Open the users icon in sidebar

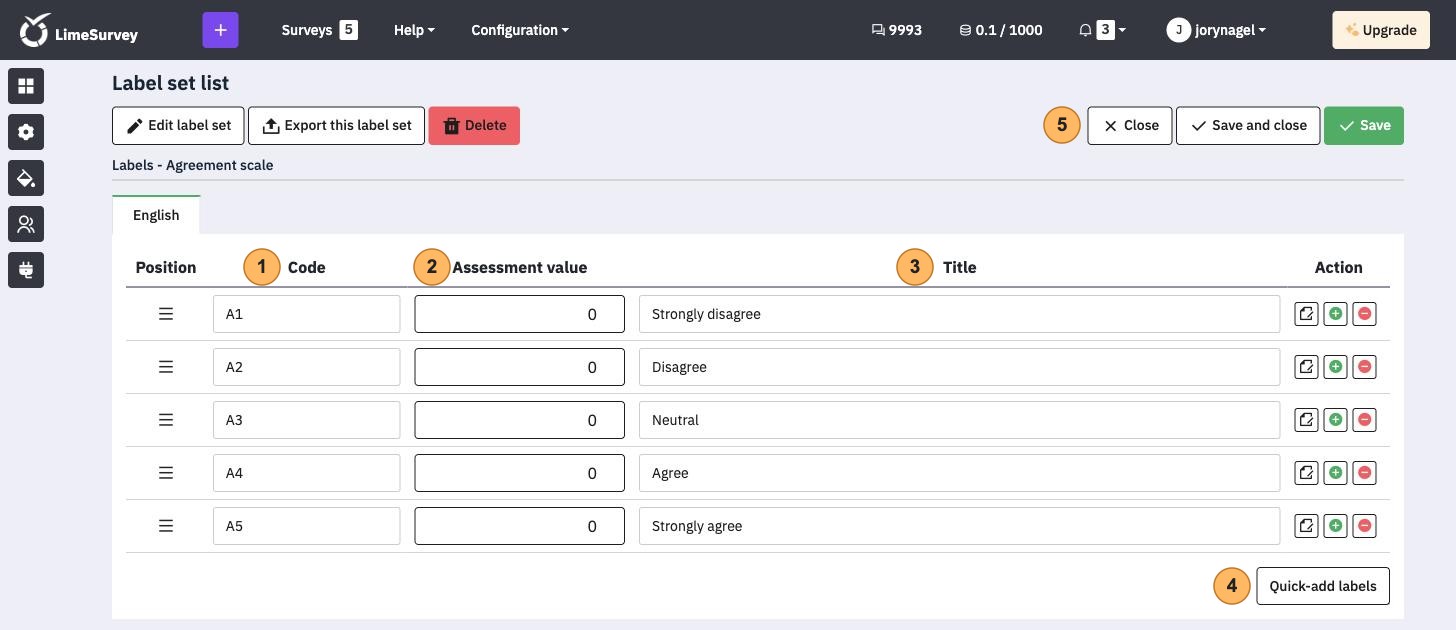click(x=26, y=224)
